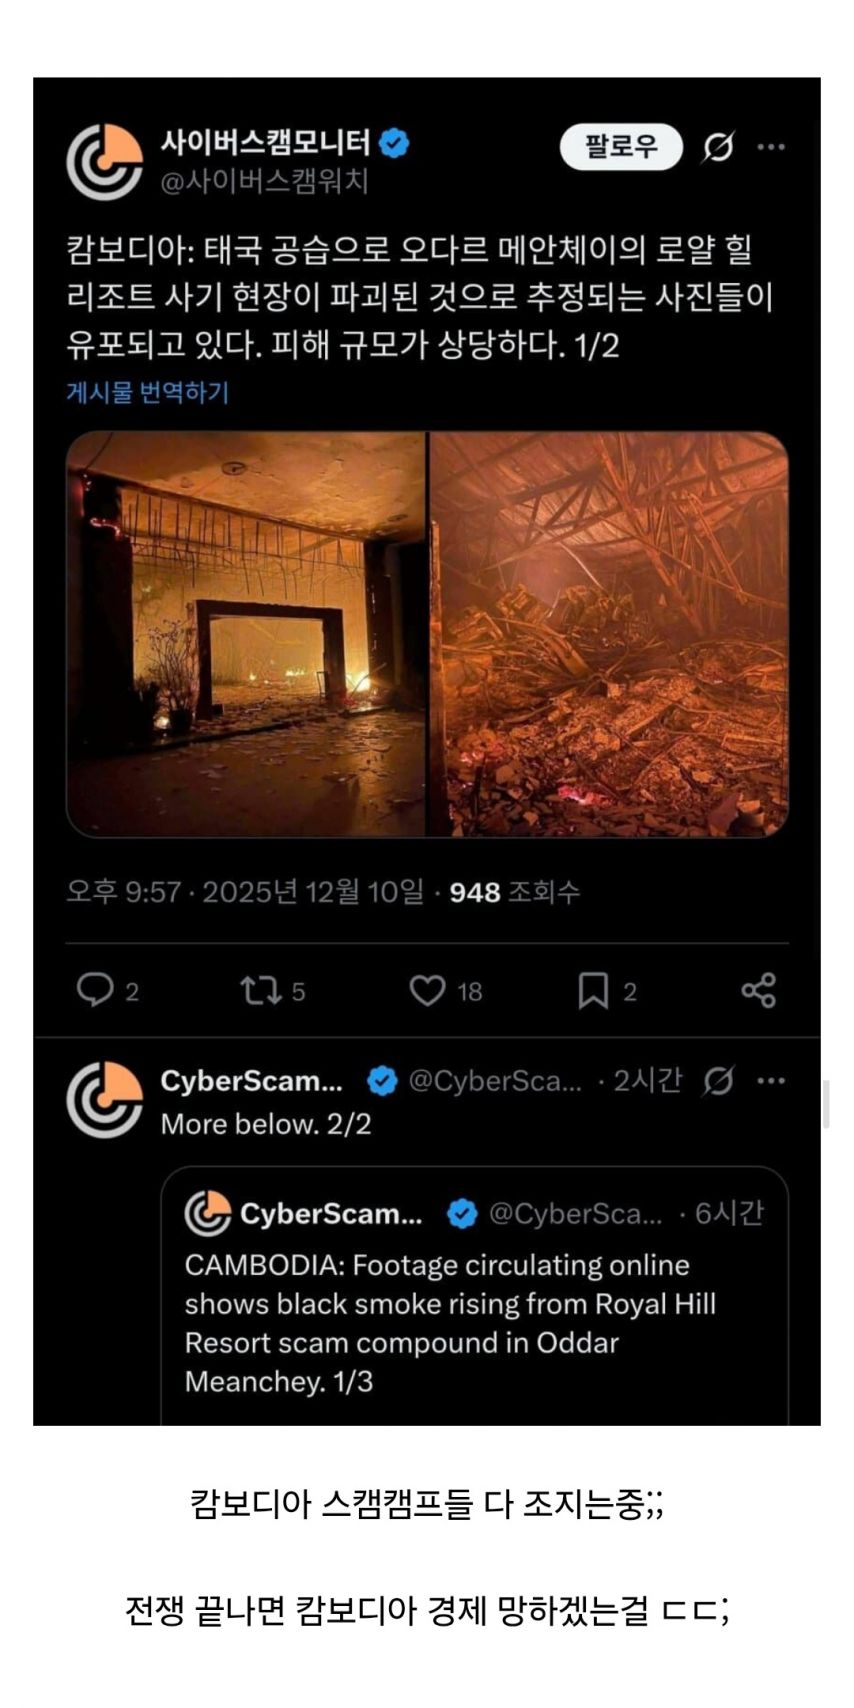Click the repost arrows icon
Image resolution: width=854 pixels, height=1708 pixels.
pyautogui.click(x=260, y=990)
